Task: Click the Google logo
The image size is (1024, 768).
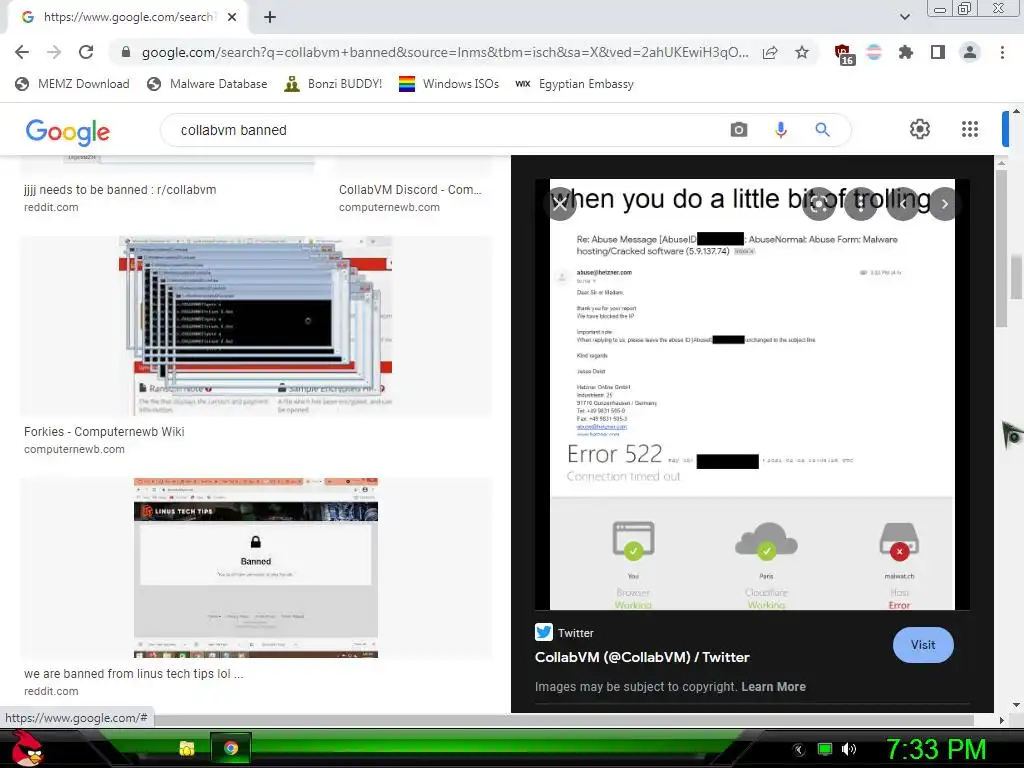Action: [68, 131]
